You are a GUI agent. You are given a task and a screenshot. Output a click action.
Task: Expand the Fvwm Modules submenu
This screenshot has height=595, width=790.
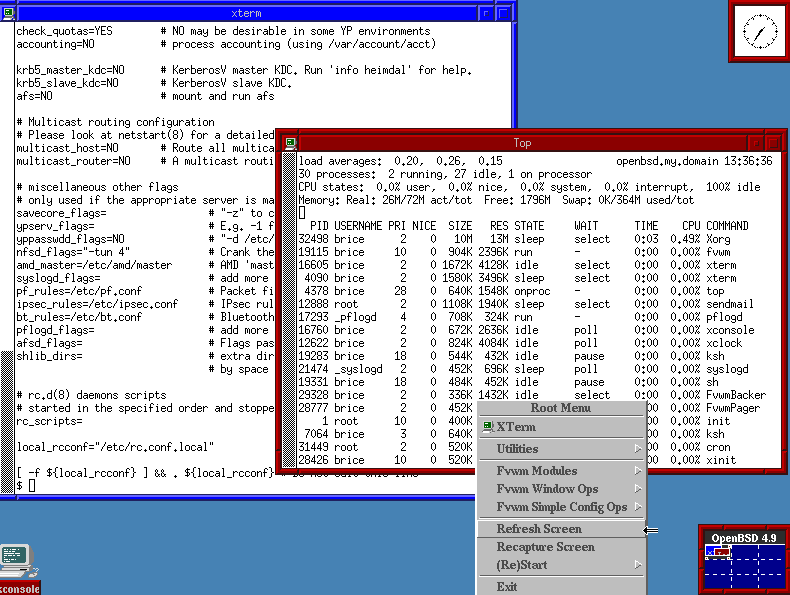(638, 471)
